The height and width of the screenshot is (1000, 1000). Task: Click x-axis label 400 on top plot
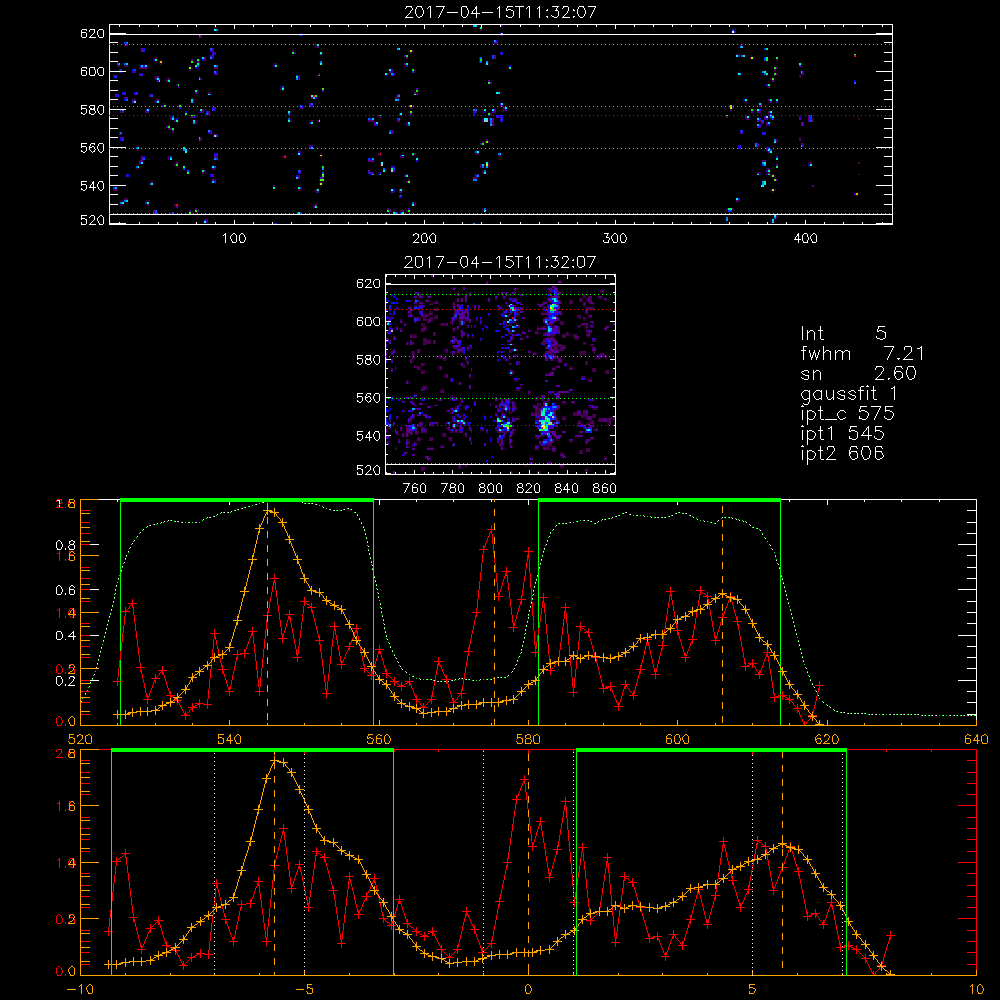point(805,239)
